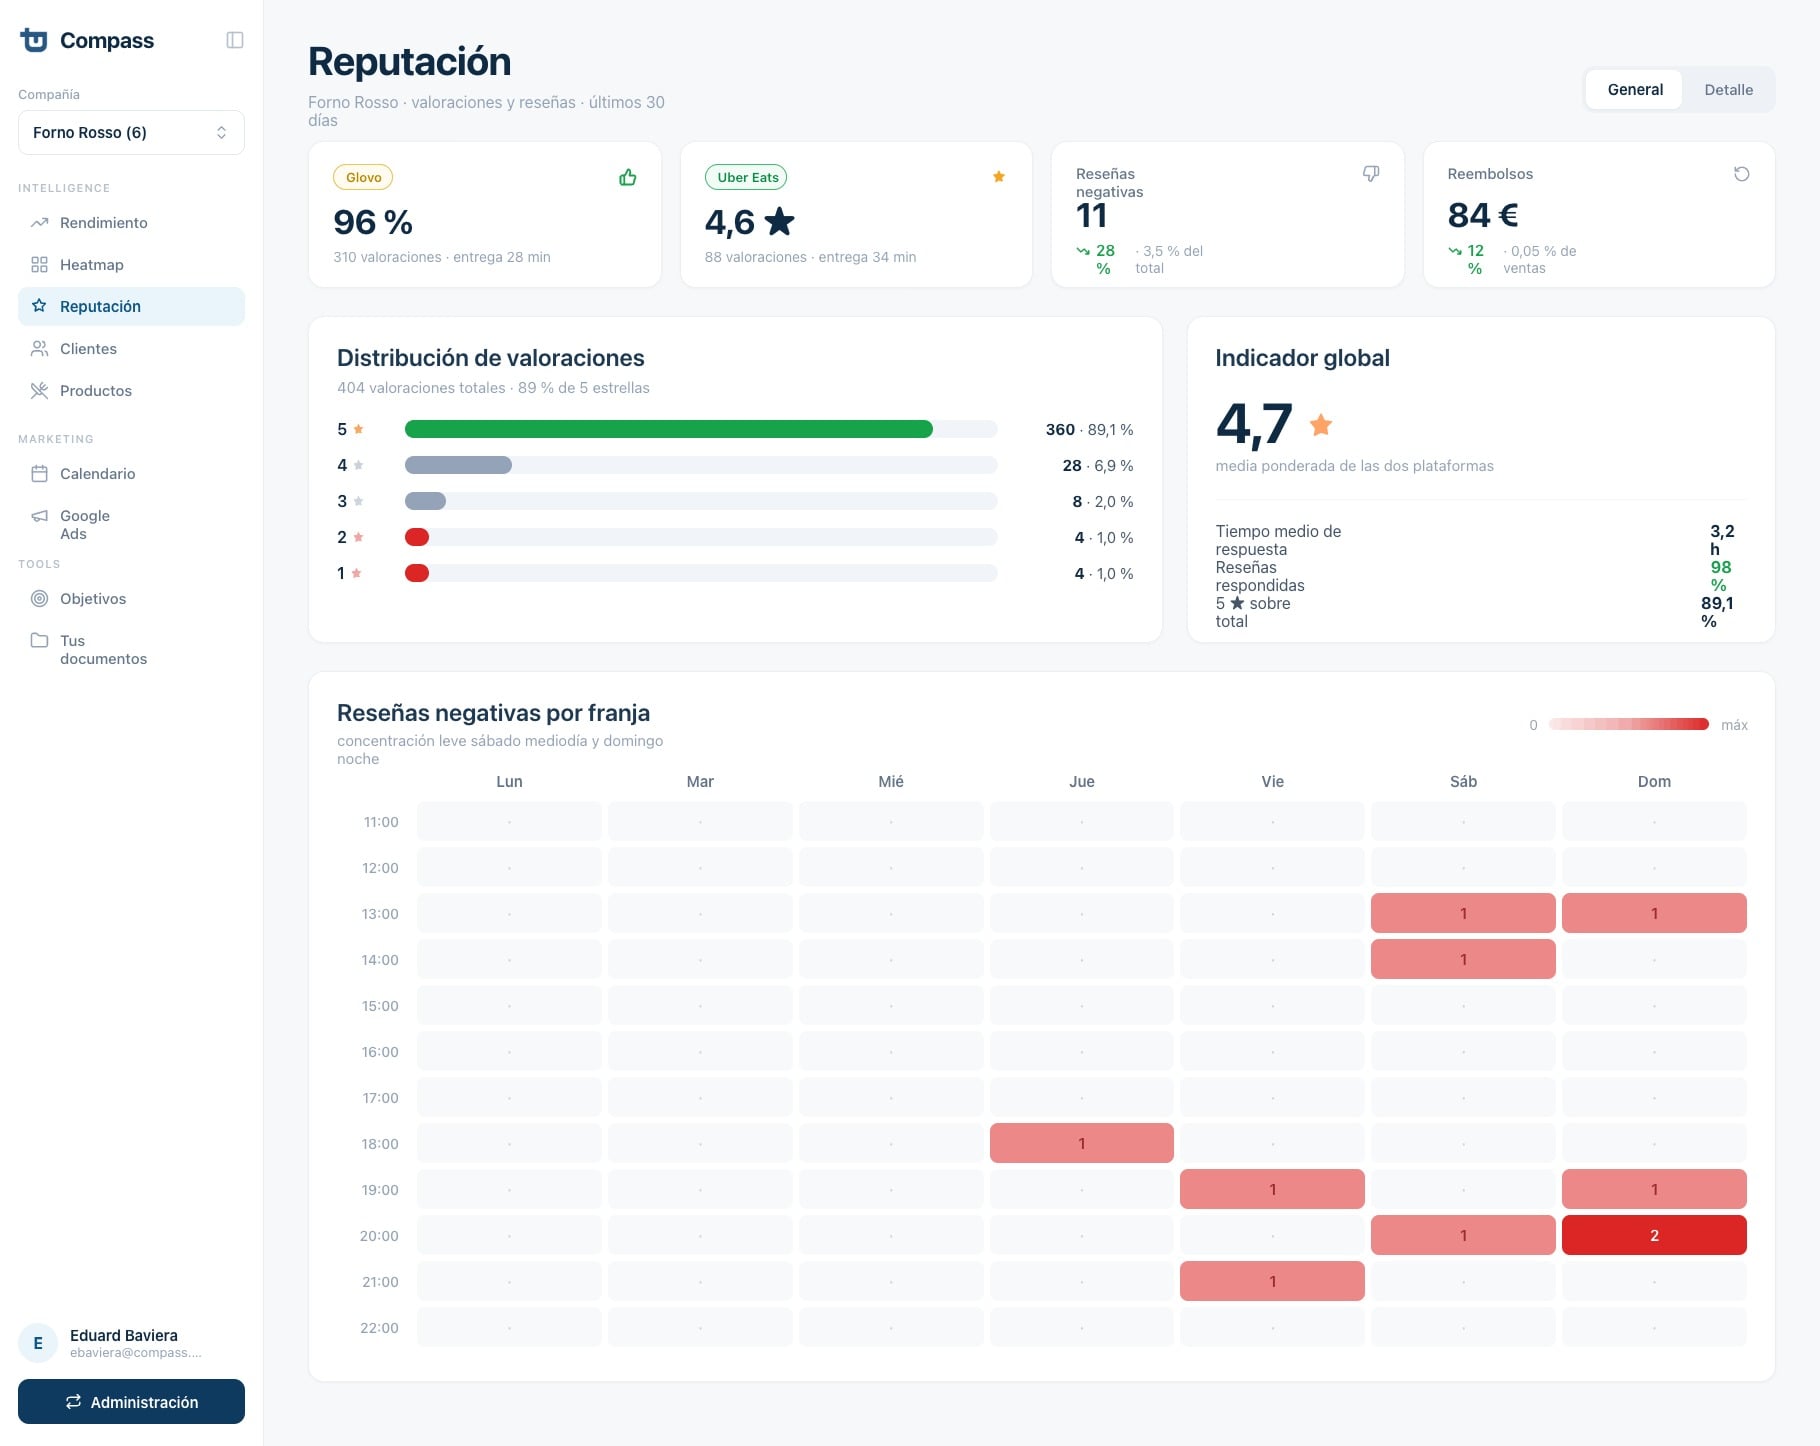Screen dimensions: 1820x1446
Task: Click the Clientes people icon
Action: (39, 349)
